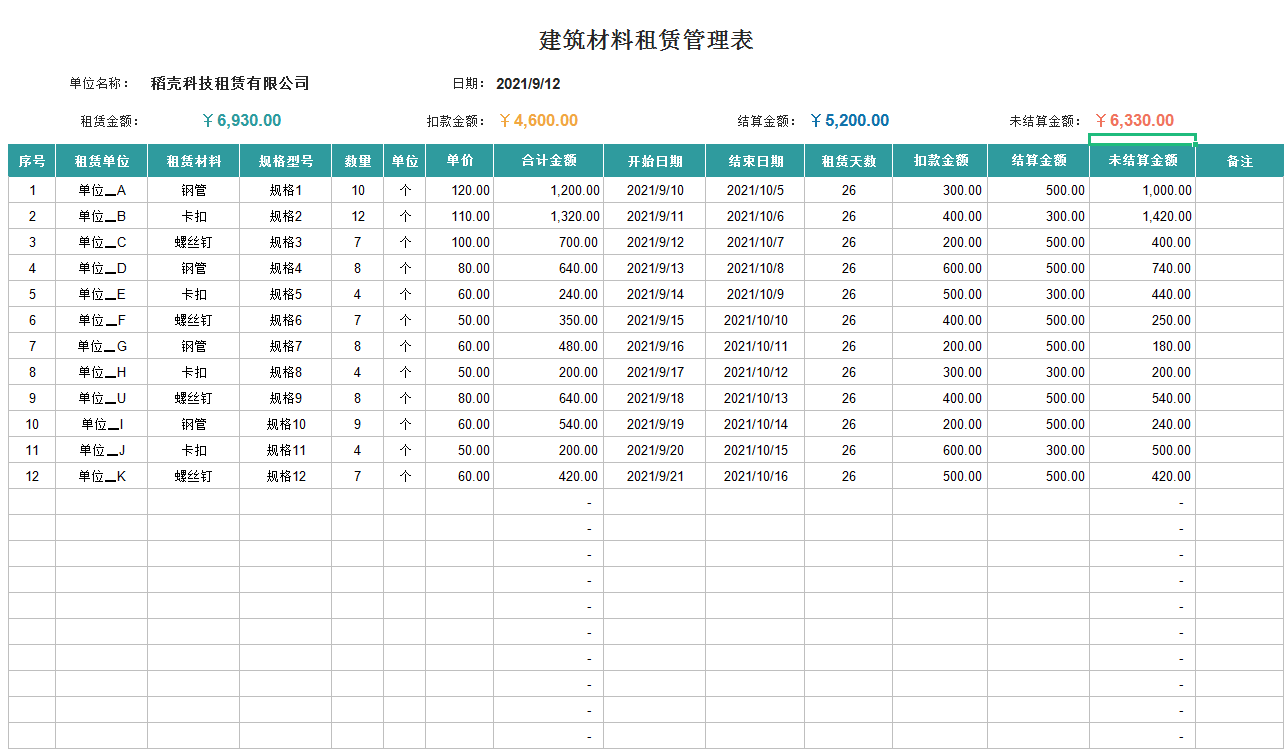Select the 扣款金额 total ￥4,600.00
Image resolution: width=1286 pixels, height=755 pixels.
[x=536, y=119]
